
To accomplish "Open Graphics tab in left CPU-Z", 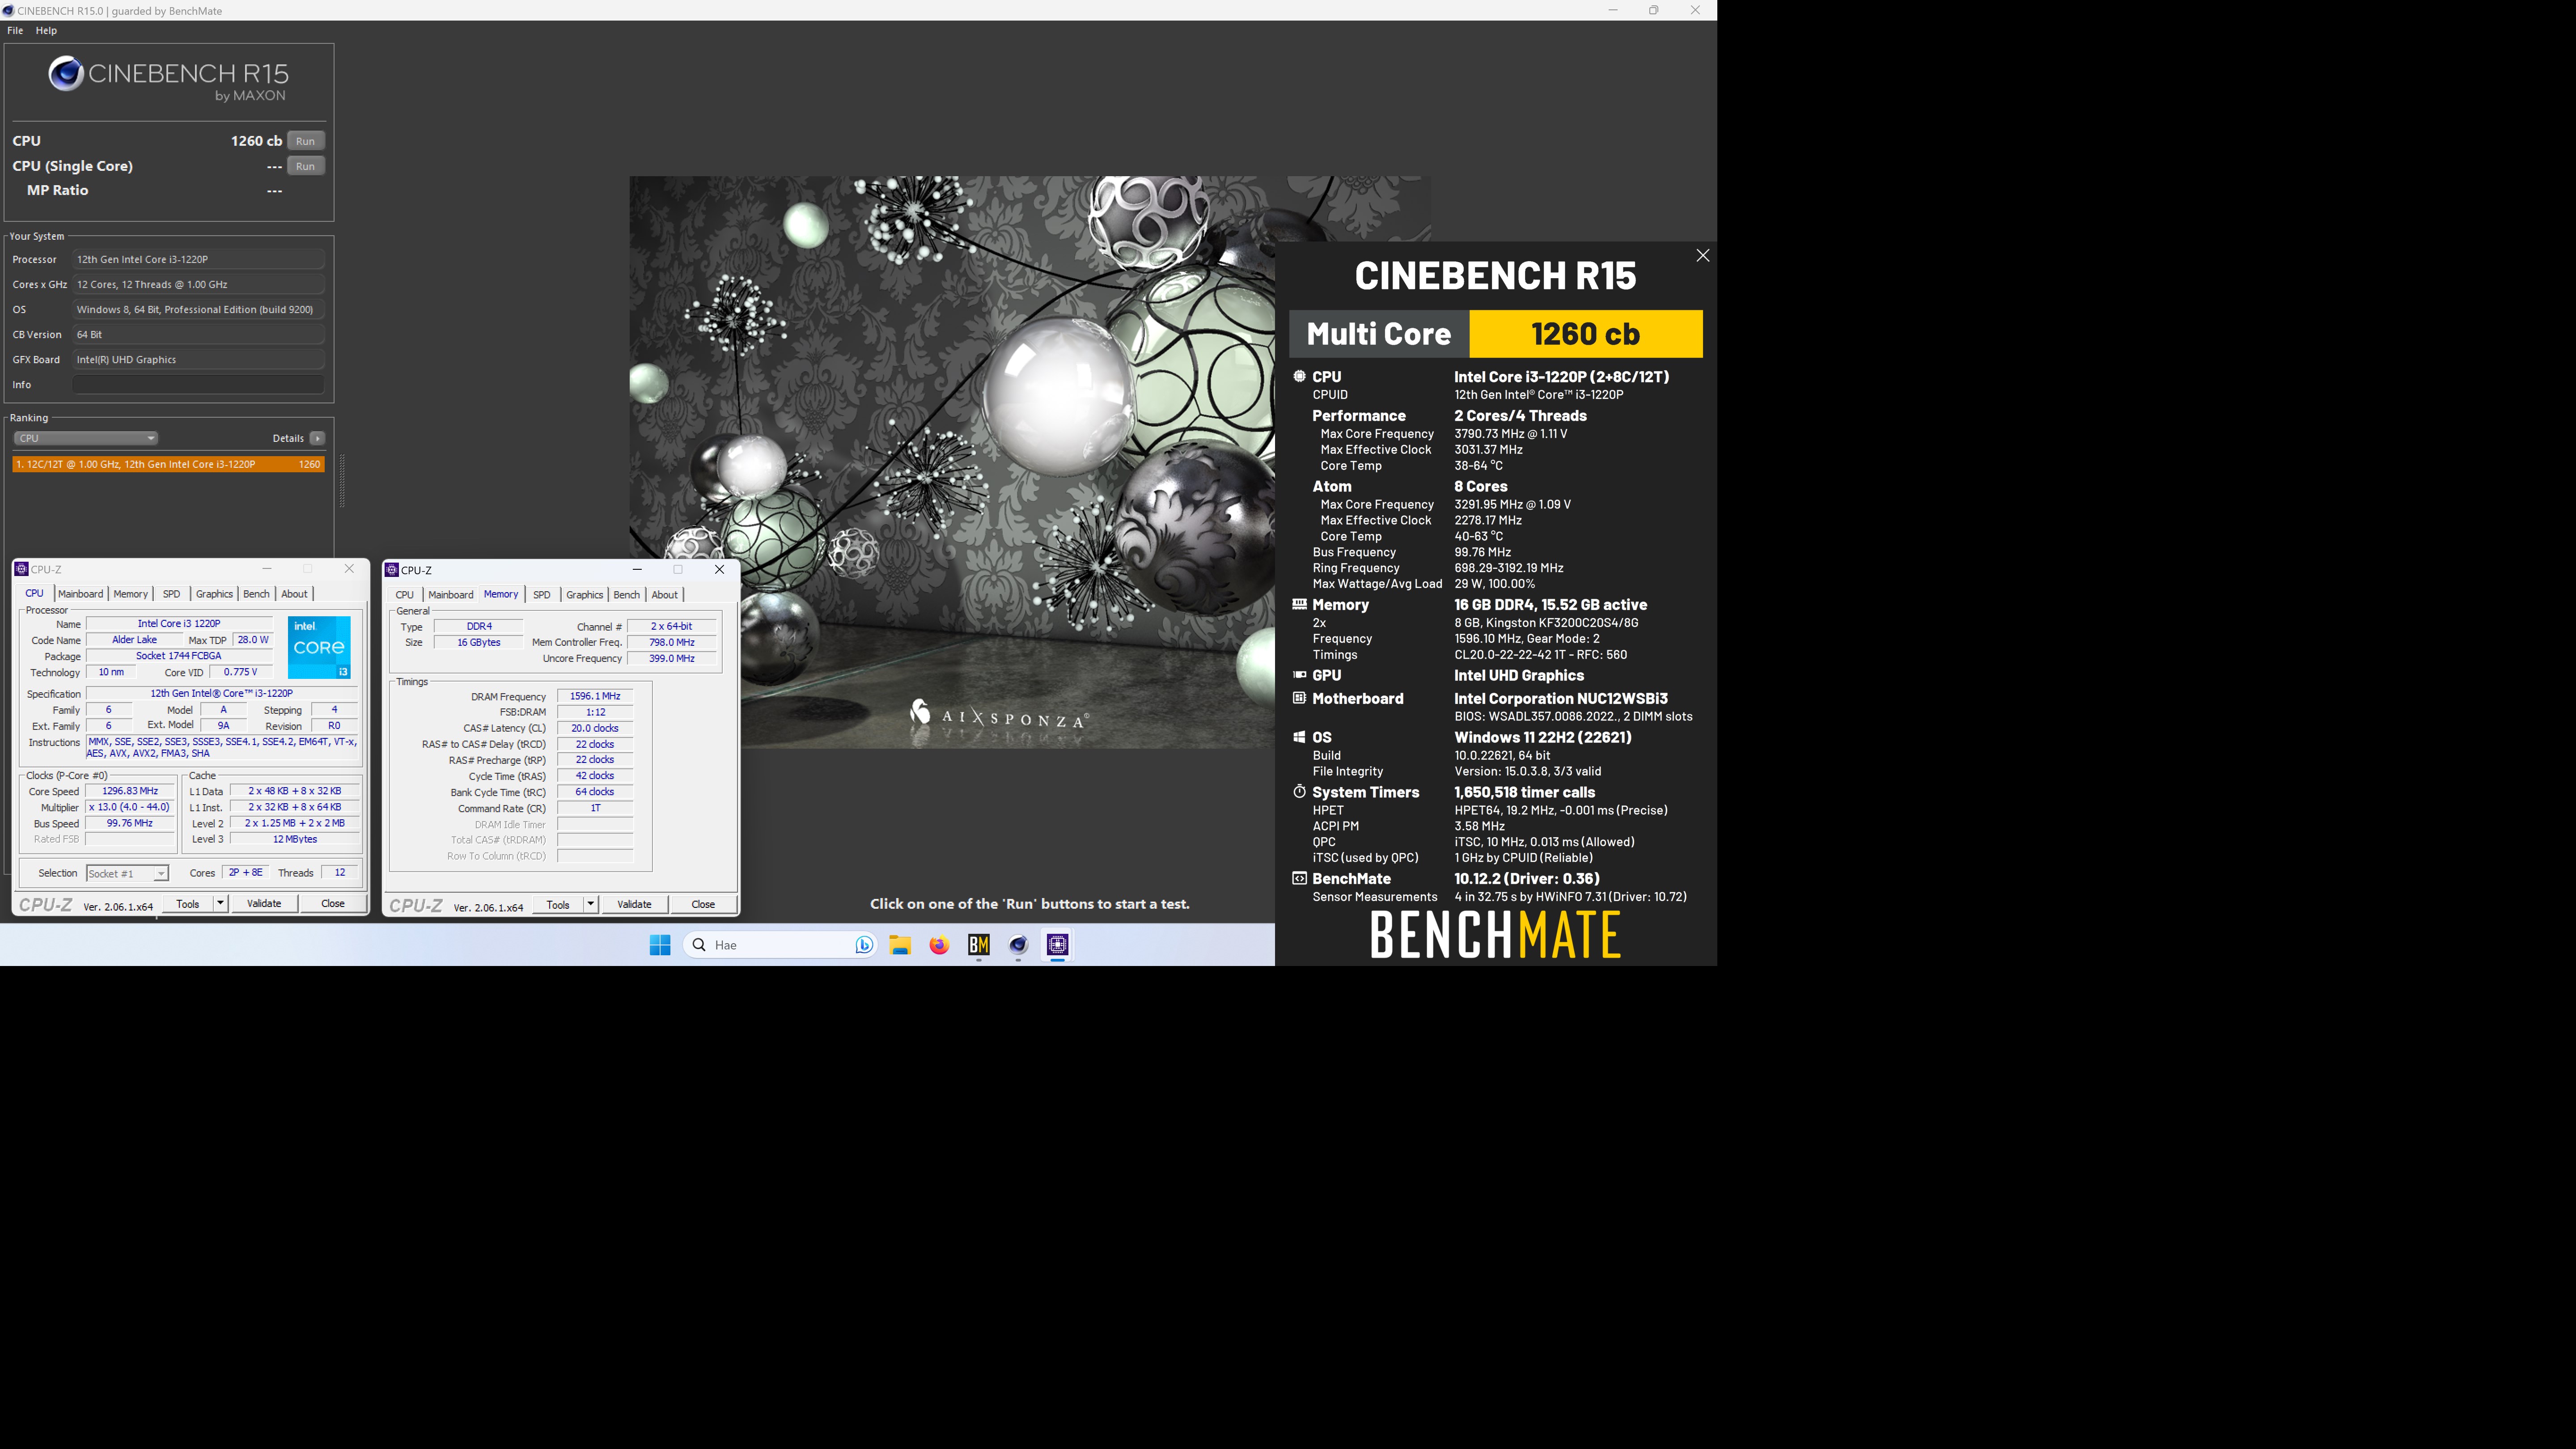I will 214,594.
